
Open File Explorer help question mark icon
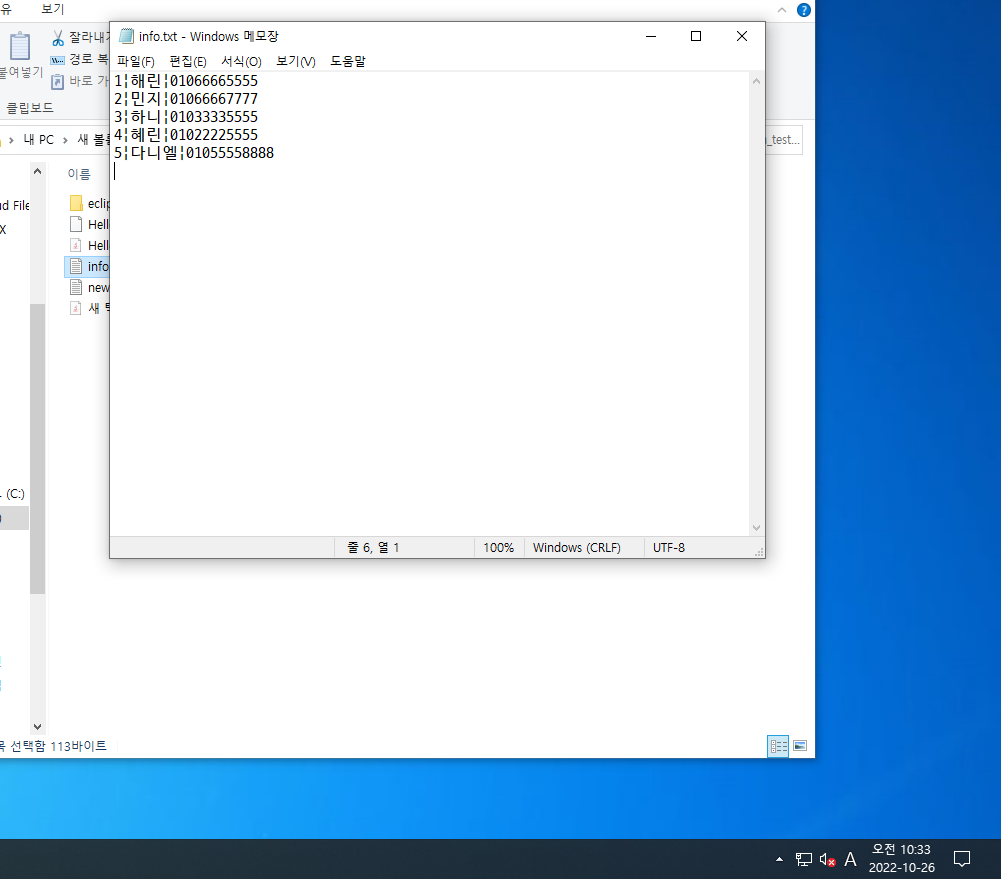pyautogui.click(x=804, y=10)
